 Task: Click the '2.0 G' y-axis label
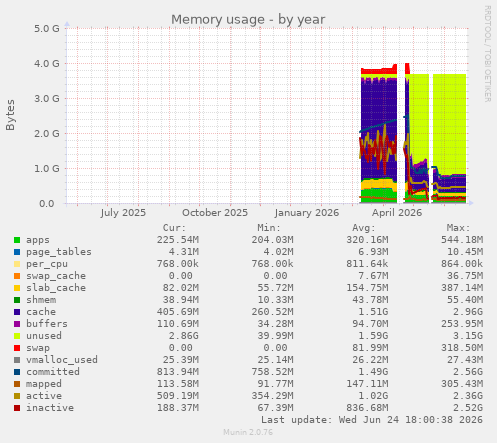(47, 134)
